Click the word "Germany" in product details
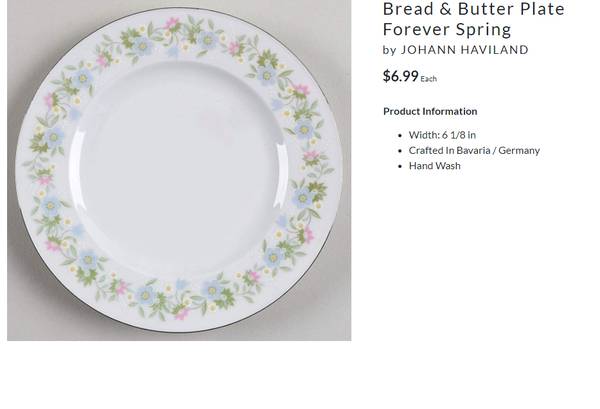The height and width of the screenshot is (409, 600). [519, 150]
